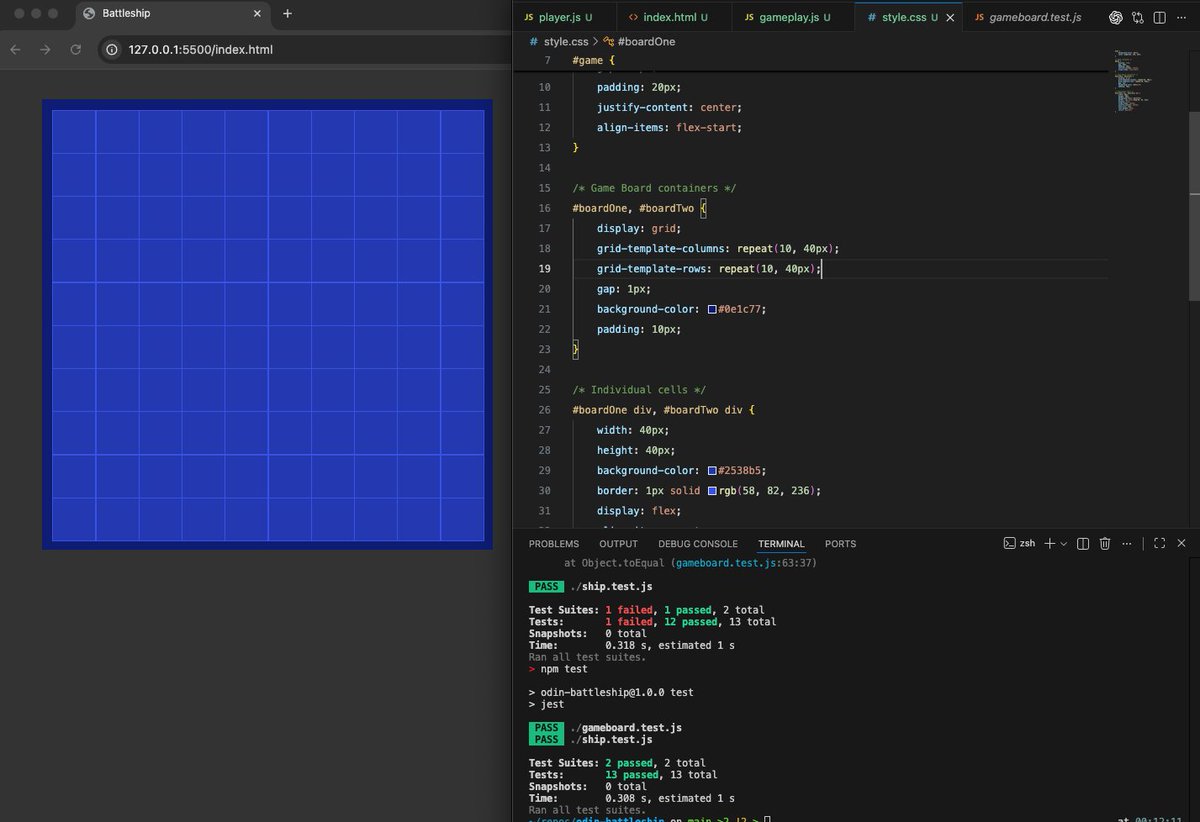
Task: Select the TERMINAL panel tab
Action: 781,544
